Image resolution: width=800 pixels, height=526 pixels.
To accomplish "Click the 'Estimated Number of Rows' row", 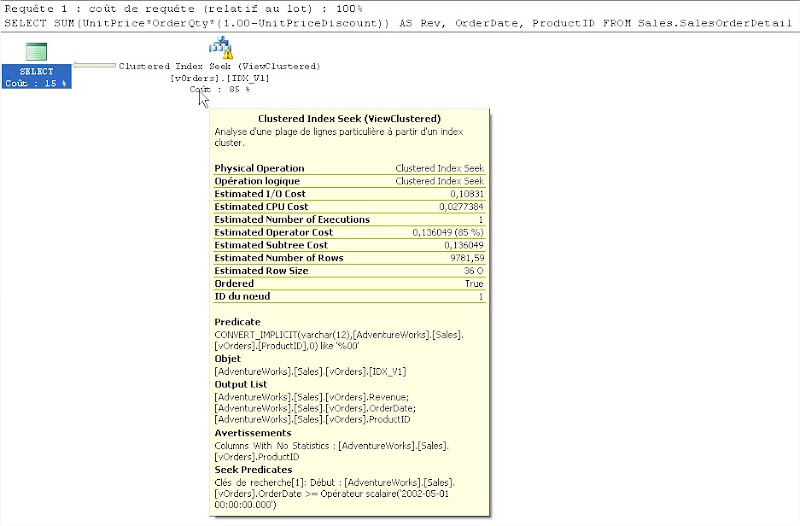I will tap(349, 258).
